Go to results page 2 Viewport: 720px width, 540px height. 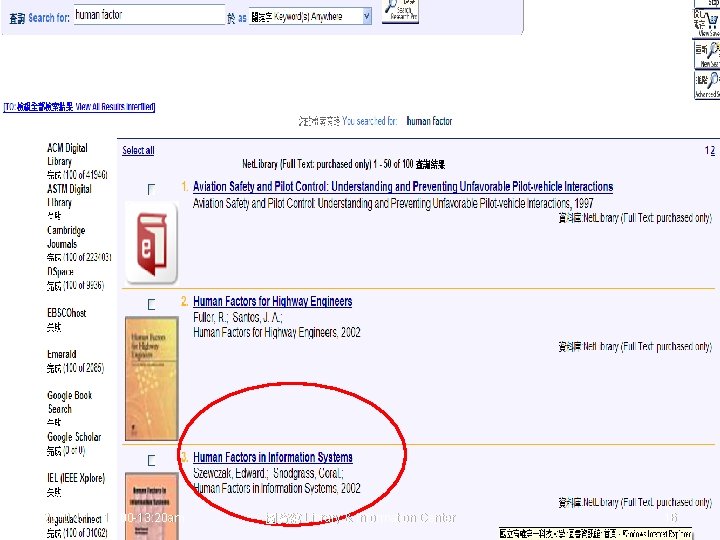click(x=713, y=151)
